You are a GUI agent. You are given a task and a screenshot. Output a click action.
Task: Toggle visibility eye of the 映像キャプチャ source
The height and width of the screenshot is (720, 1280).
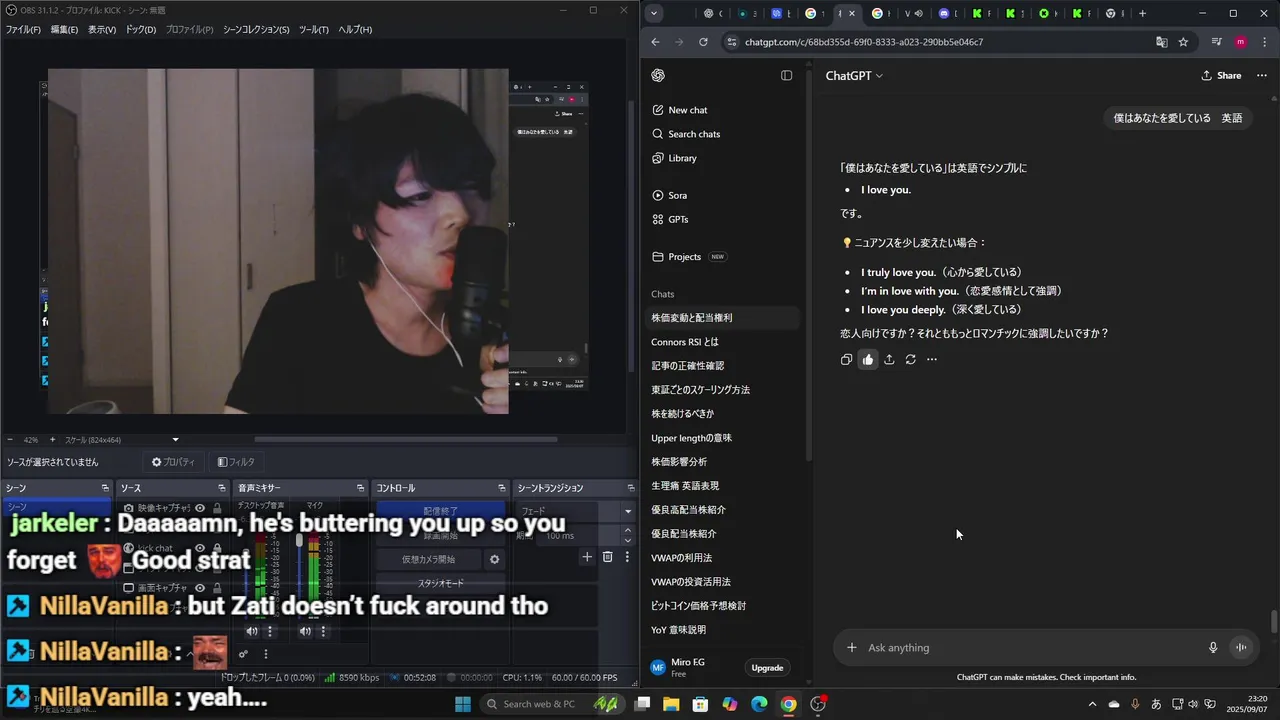tap(200, 509)
